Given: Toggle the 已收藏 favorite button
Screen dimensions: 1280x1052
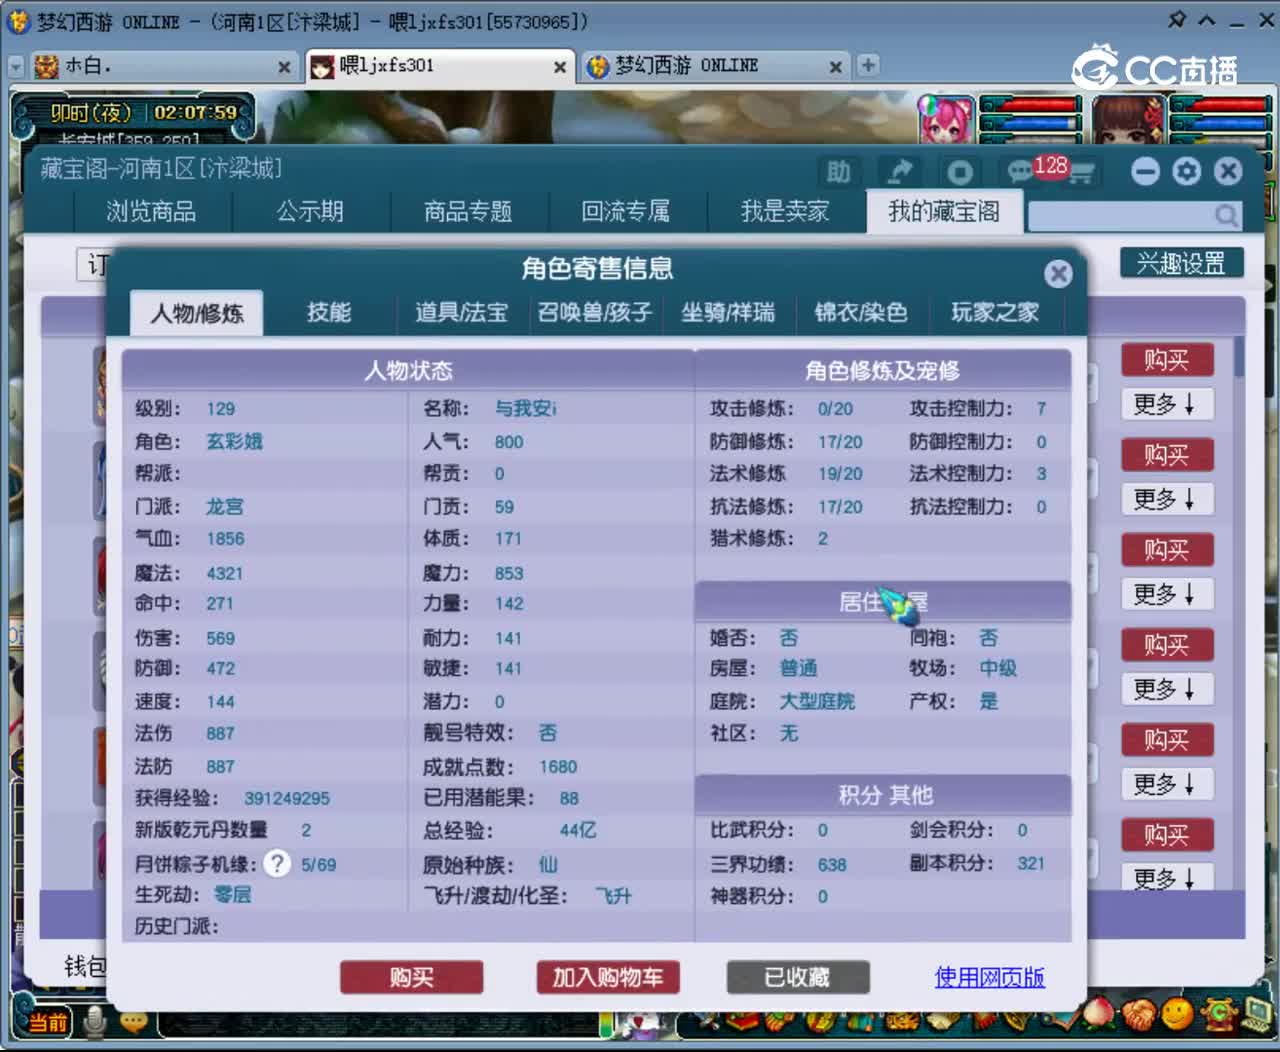Looking at the screenshot, I should [x=797, y=978].
